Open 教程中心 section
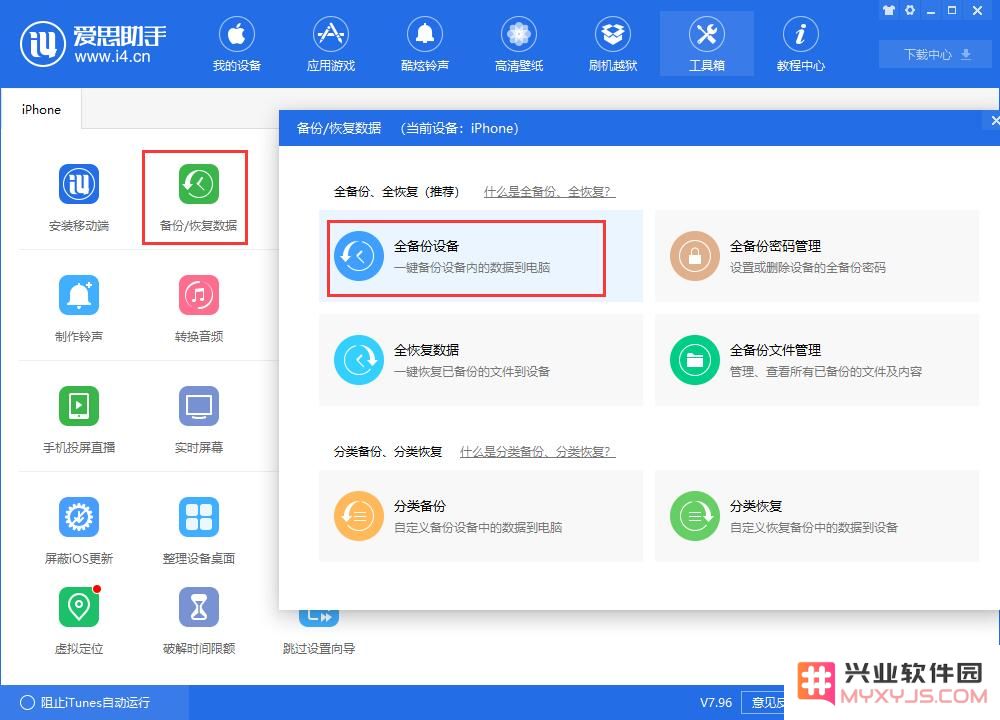Screen dimensions: 1000x720 800,45
